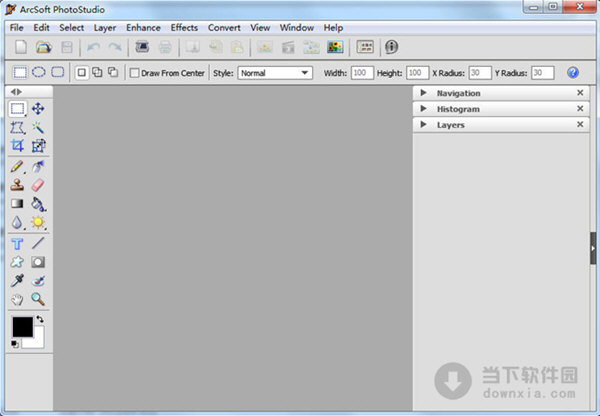Open the Style dropdown showing Normal
Viewport: 600px width, 416px height.
tap(275, 73)
